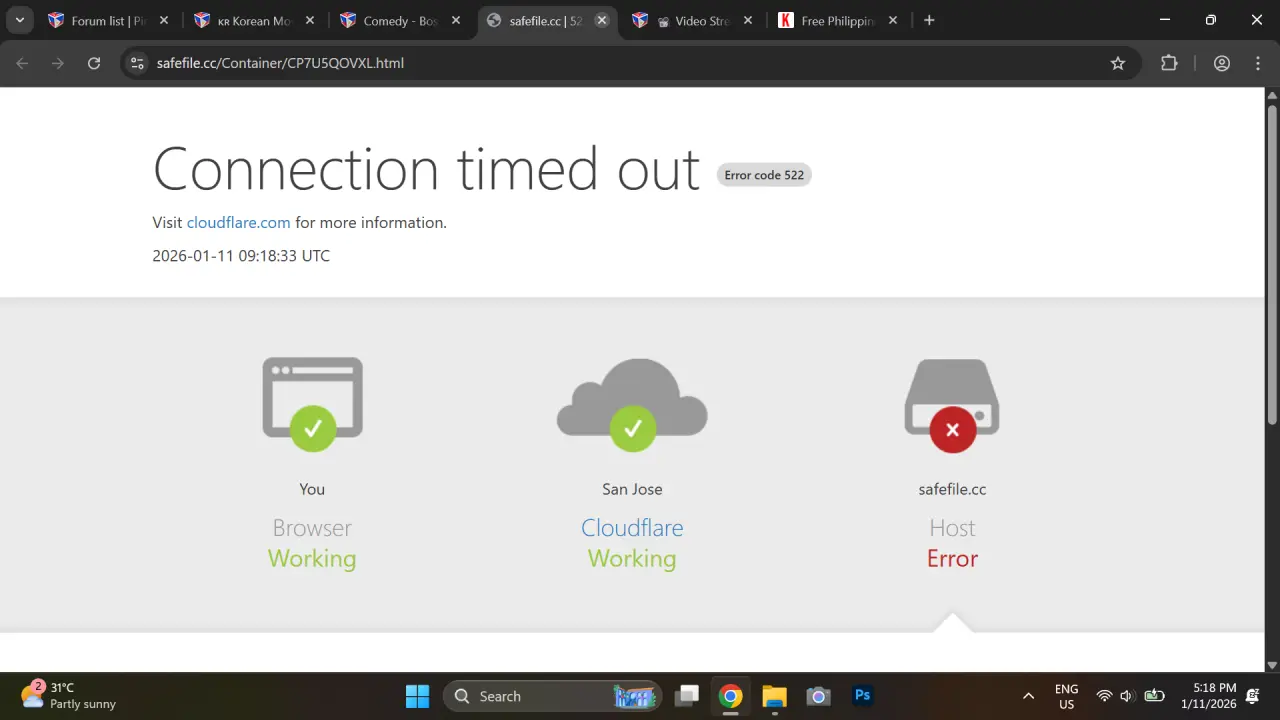1280x720 pixels.
Task: Click the San Jose location text
Action: (x=632, y=489)
